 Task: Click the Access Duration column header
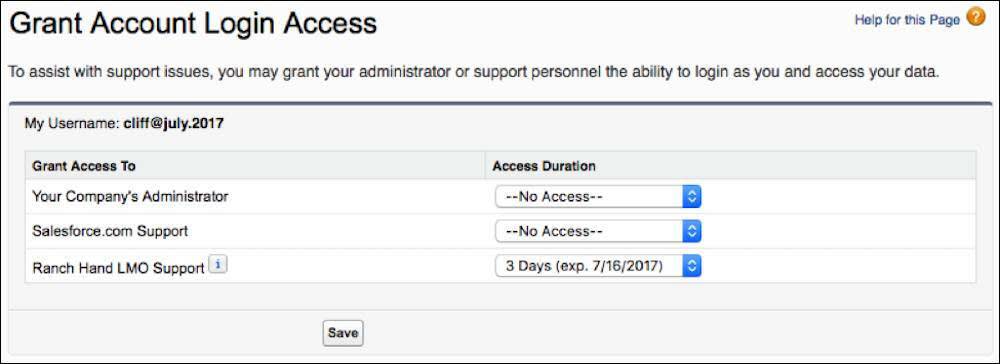tap(544, 166)
